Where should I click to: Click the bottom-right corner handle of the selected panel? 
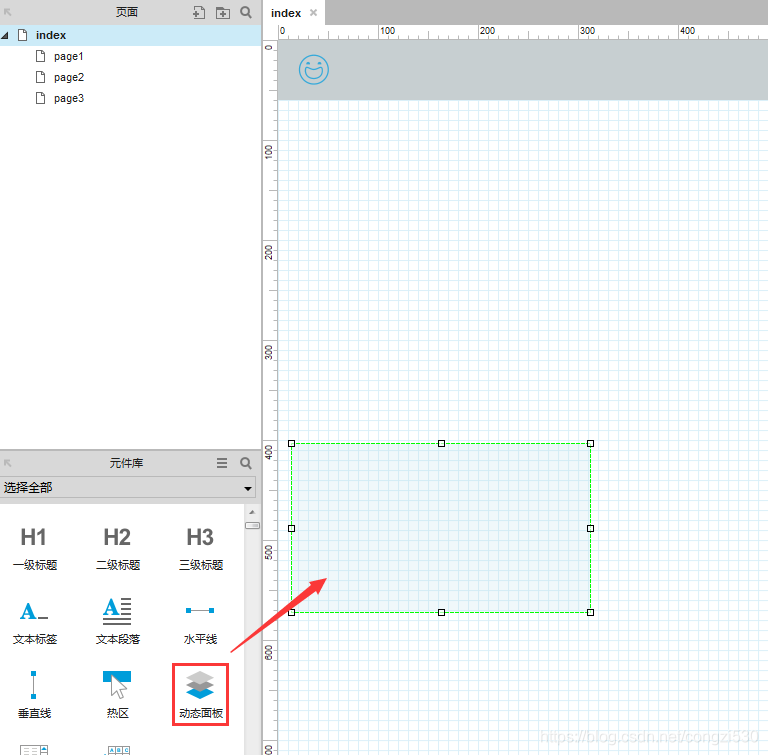tap(591, 612)
